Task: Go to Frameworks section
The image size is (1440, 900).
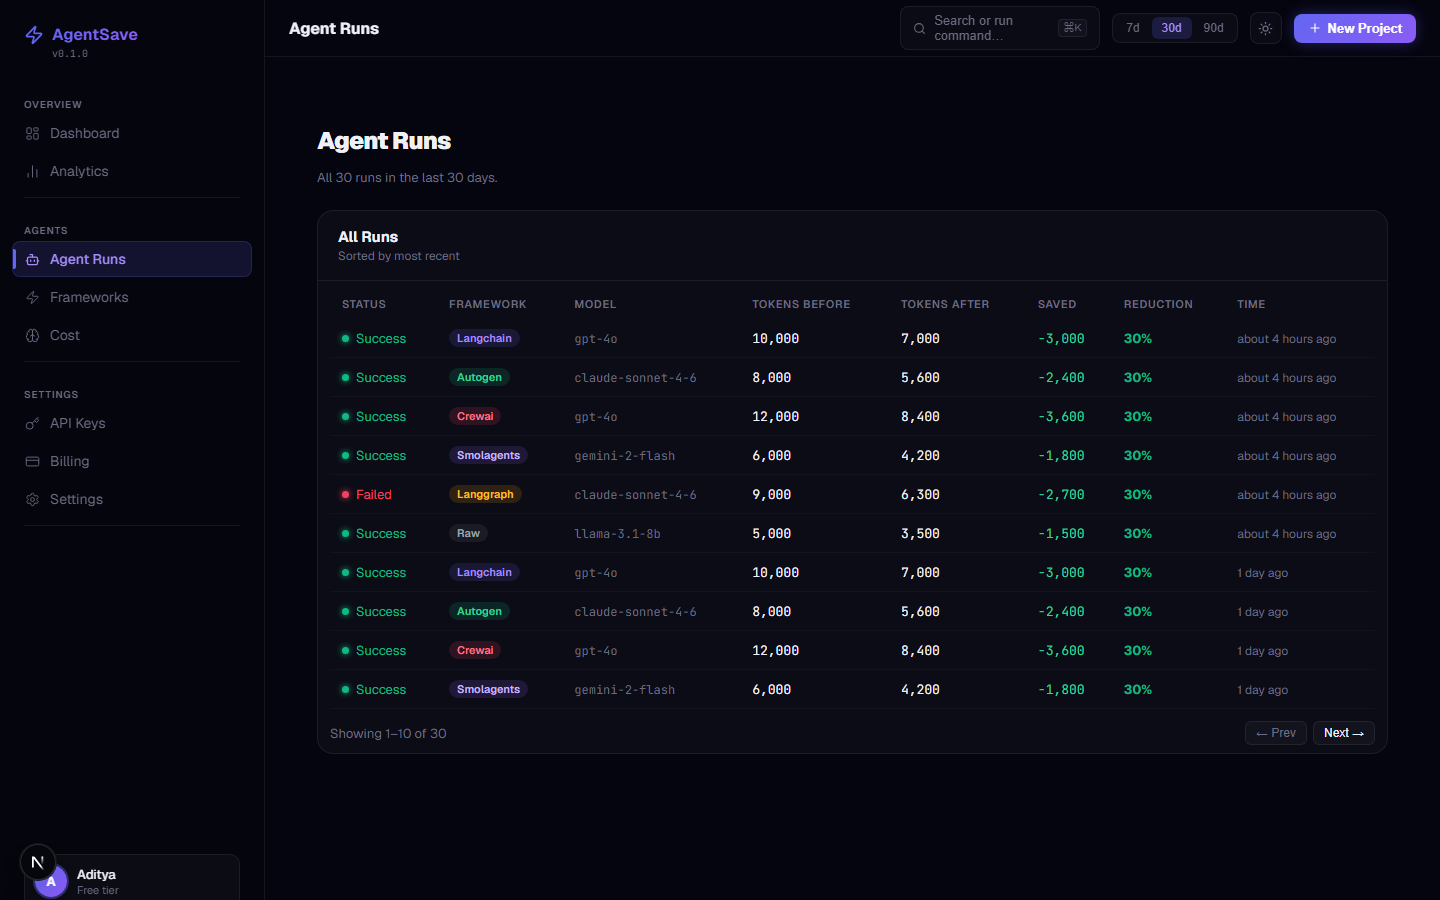Action: pyautogui.click(x=132, y=298)
